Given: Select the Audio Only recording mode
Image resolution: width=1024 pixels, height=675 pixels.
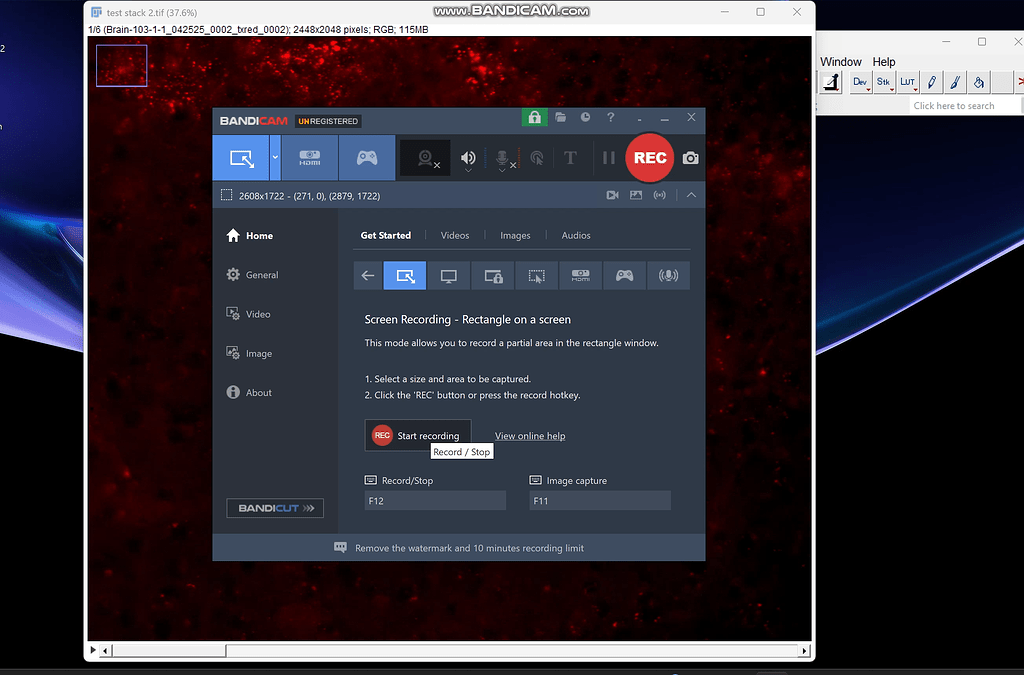Looking at the screenshot, I should coord(668,275).
